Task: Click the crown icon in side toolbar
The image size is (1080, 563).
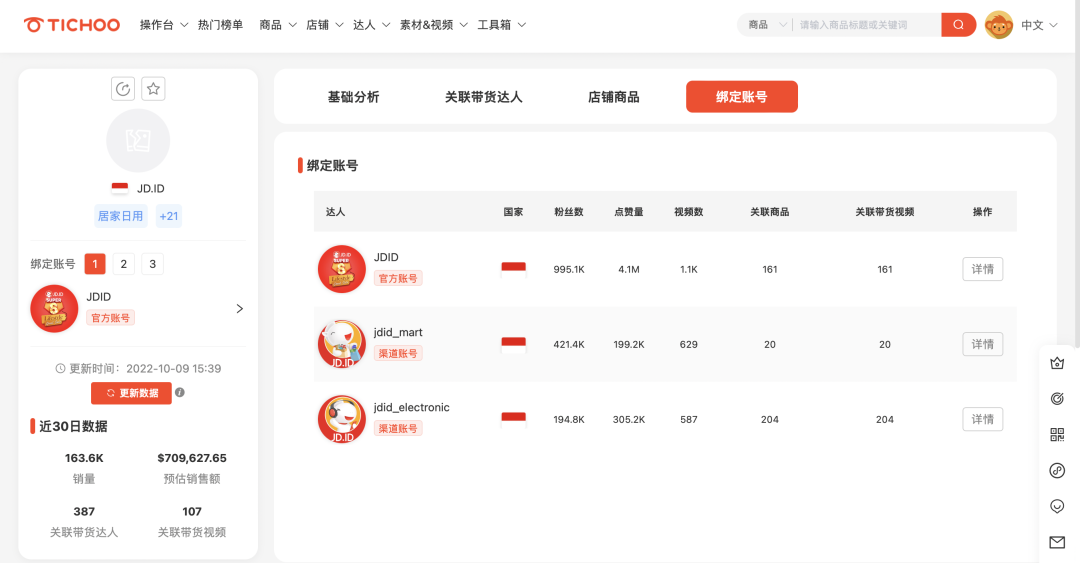Action: 1057,363
